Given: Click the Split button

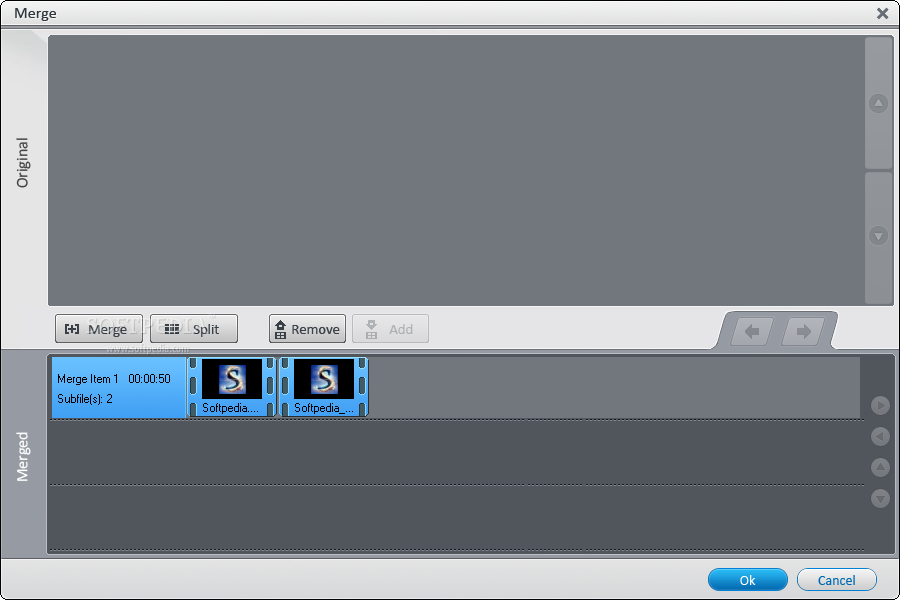Looking at the screenshot, I should point(193,329).
